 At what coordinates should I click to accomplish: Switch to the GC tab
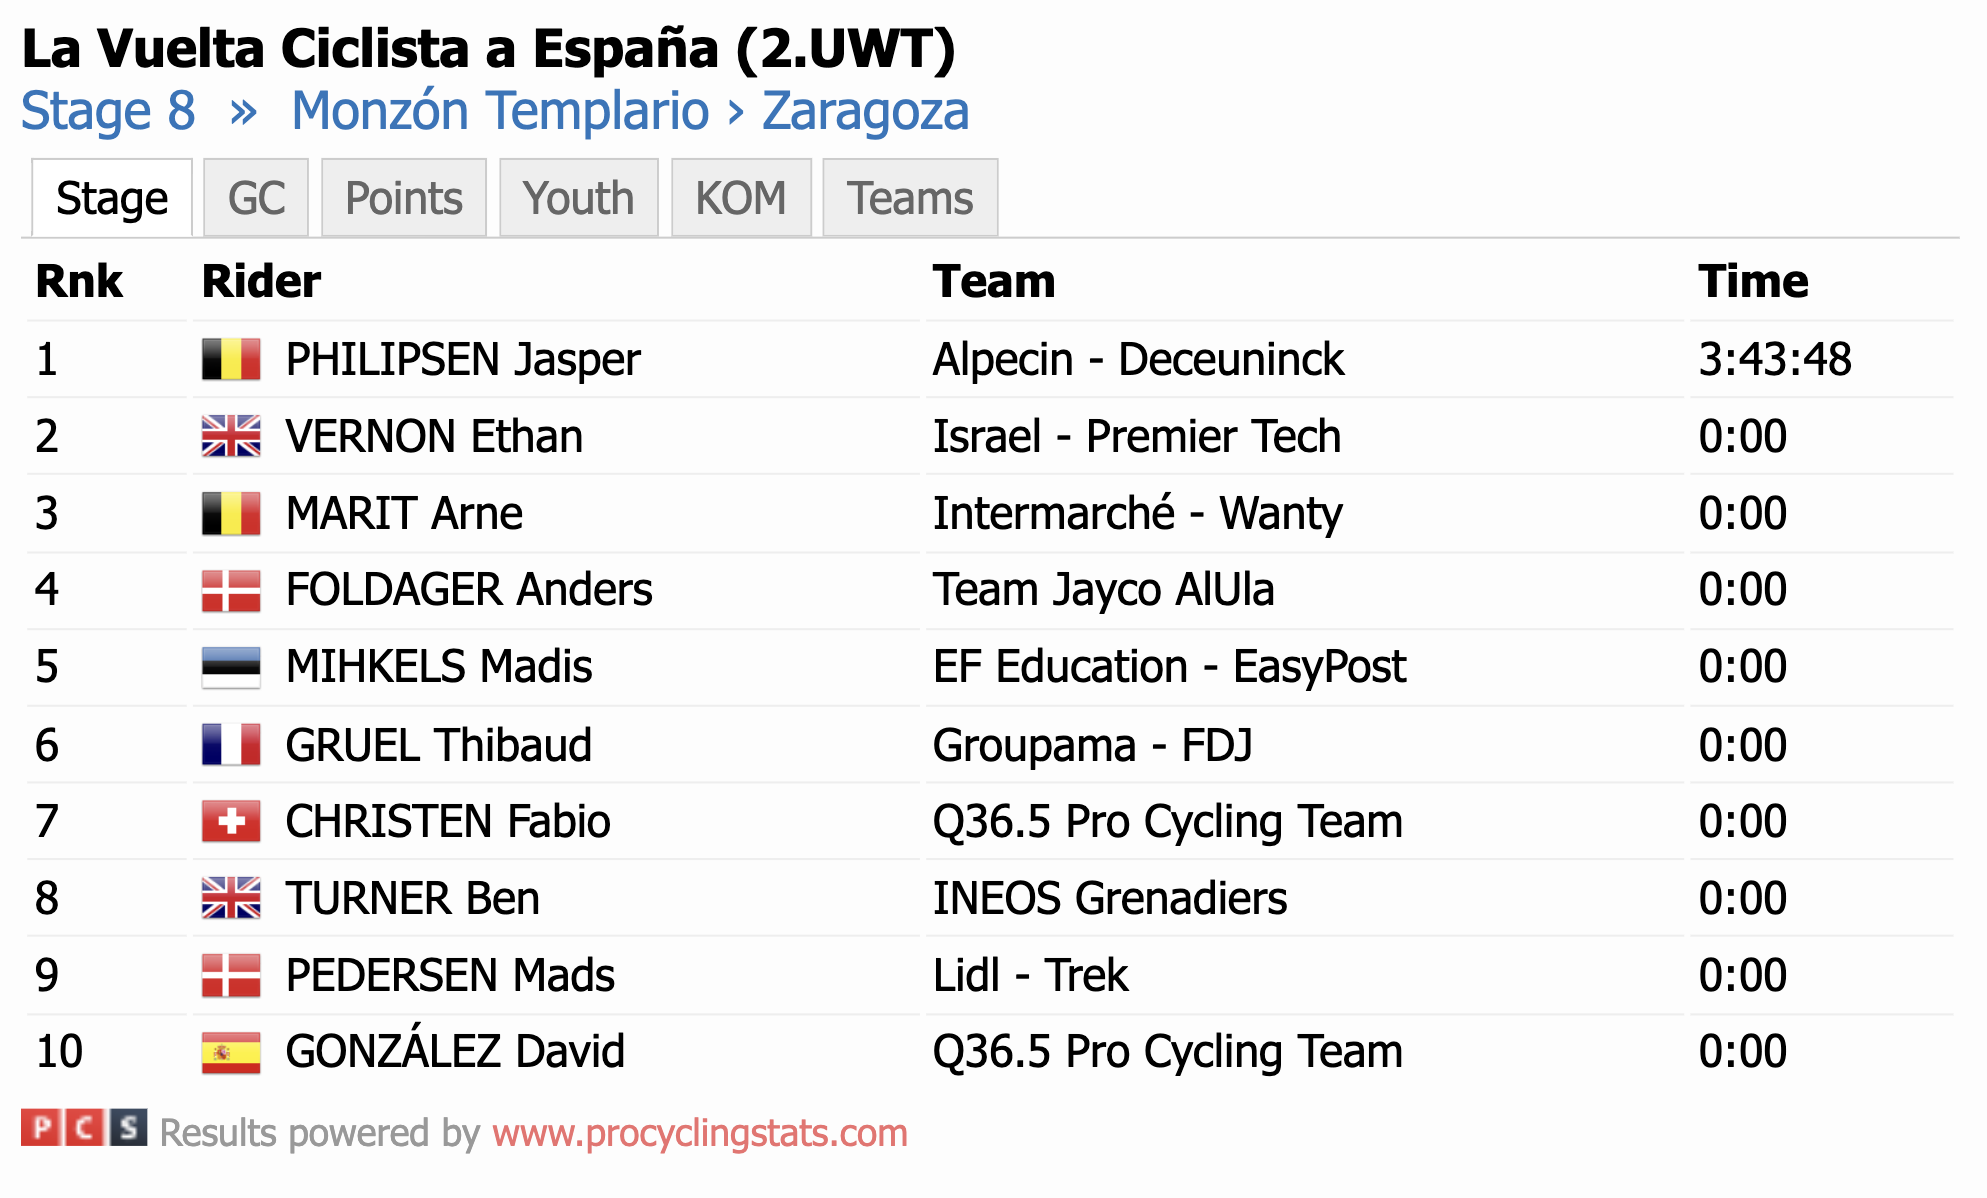[x=256, y=198]
